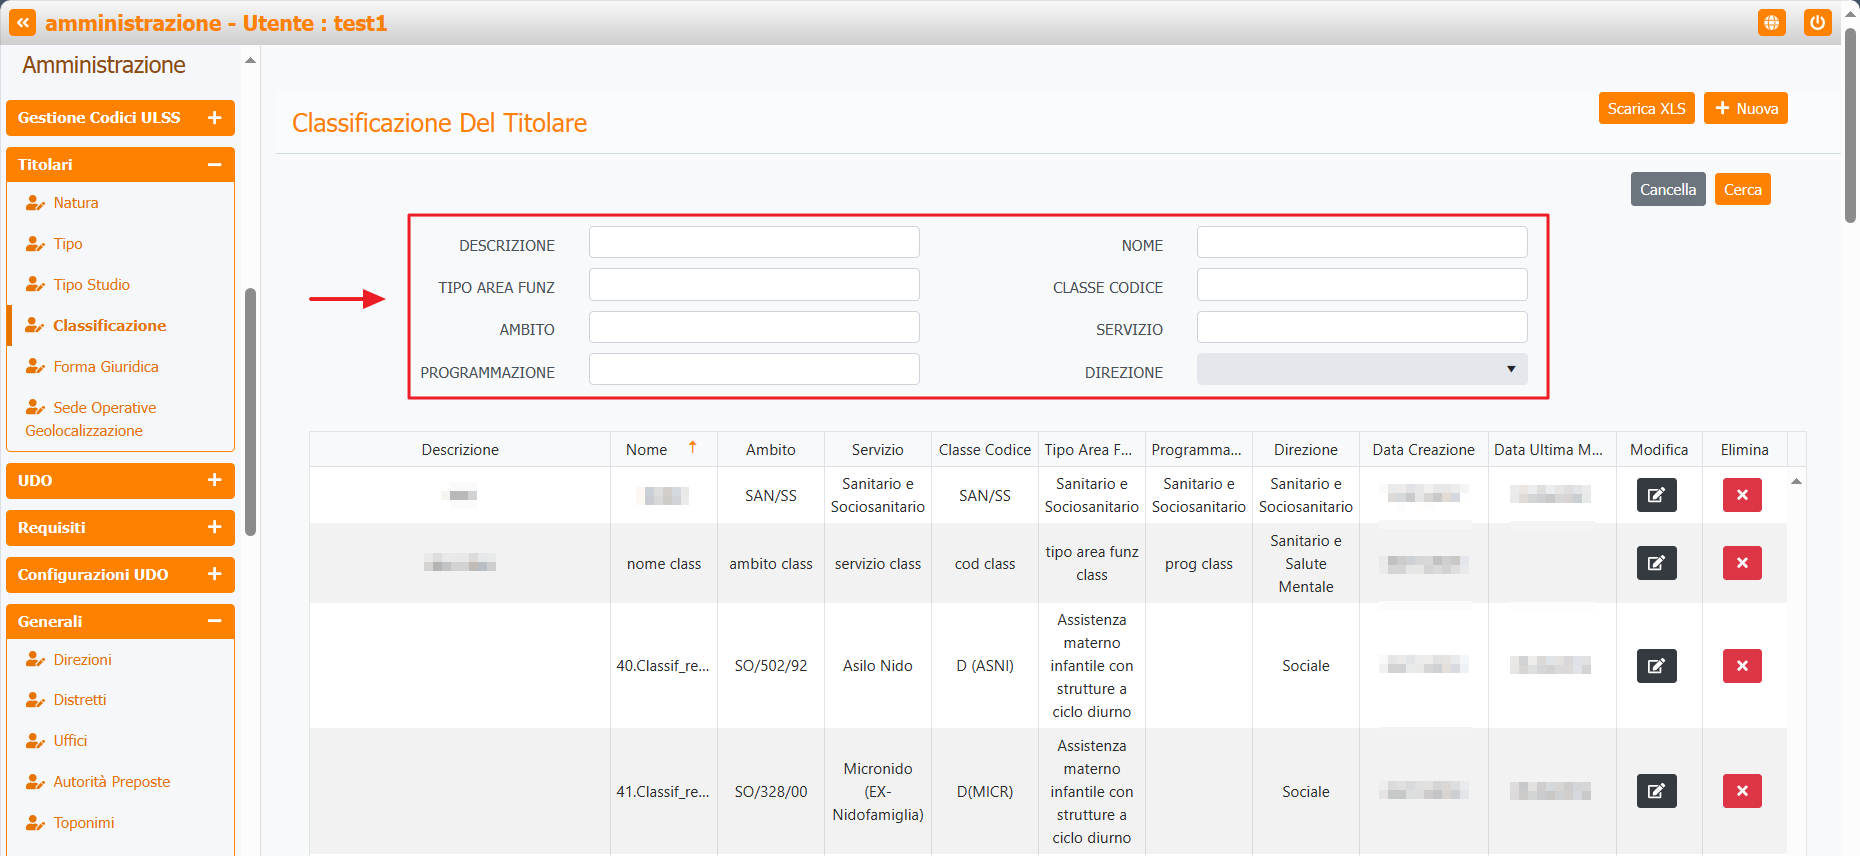Delete the 40.Classif_re... row with red X
This screenshot has height=856, width=1860.
[x=1741, y=666]
